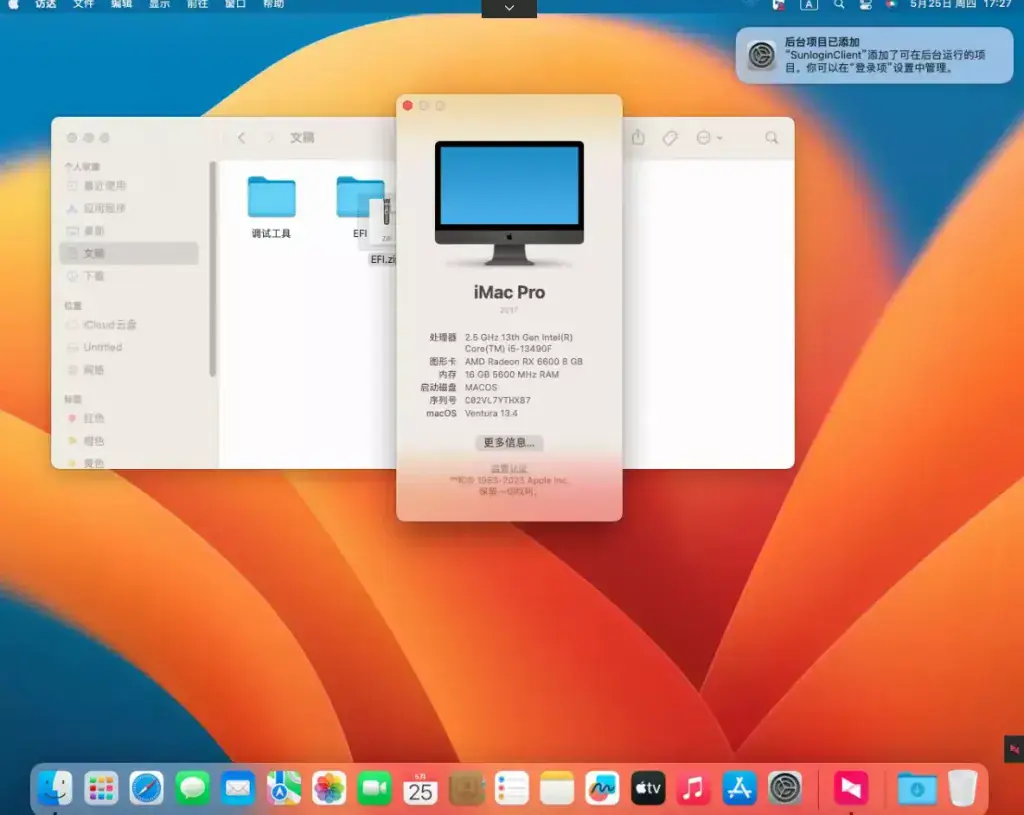Open the Trash in the Dock
The image size is (1024, 815).
(x=963, y=788)
